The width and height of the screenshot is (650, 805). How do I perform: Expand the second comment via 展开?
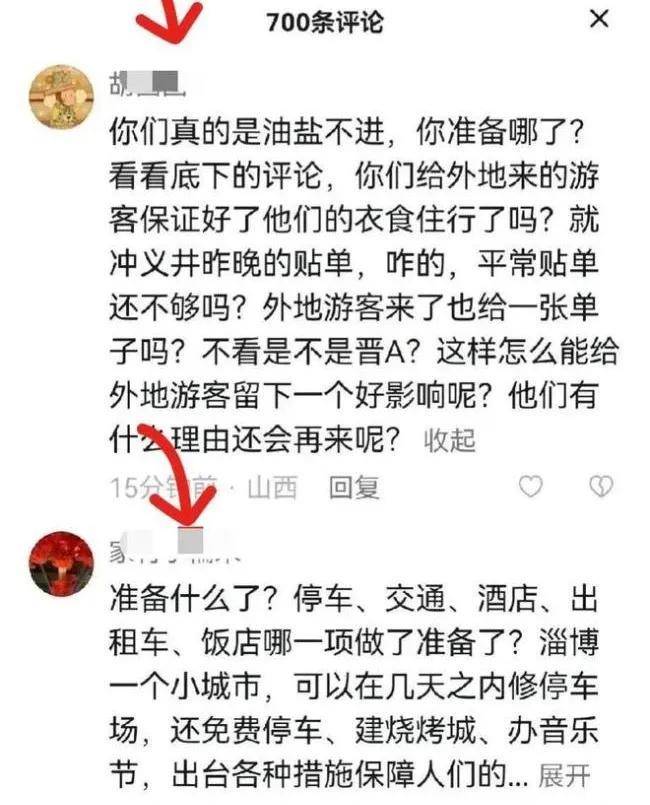[564, 775]
